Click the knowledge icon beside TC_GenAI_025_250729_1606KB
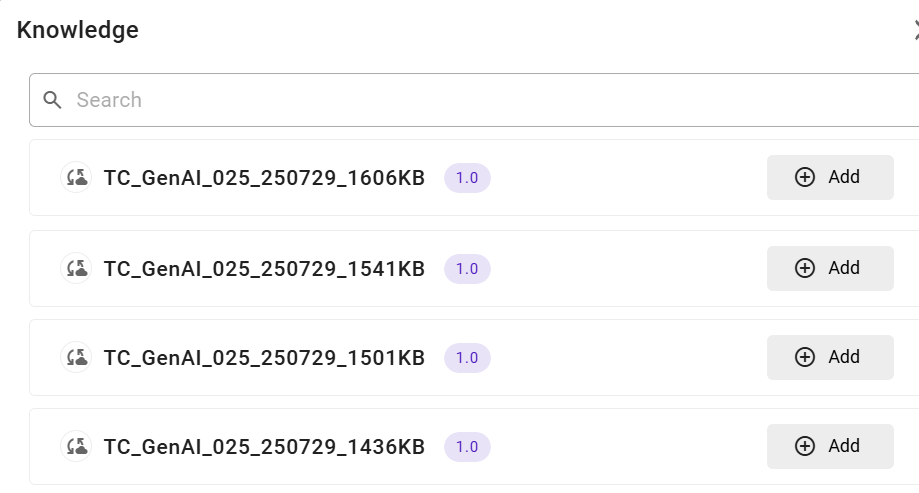The image size is (919, 493). (76, 178)
